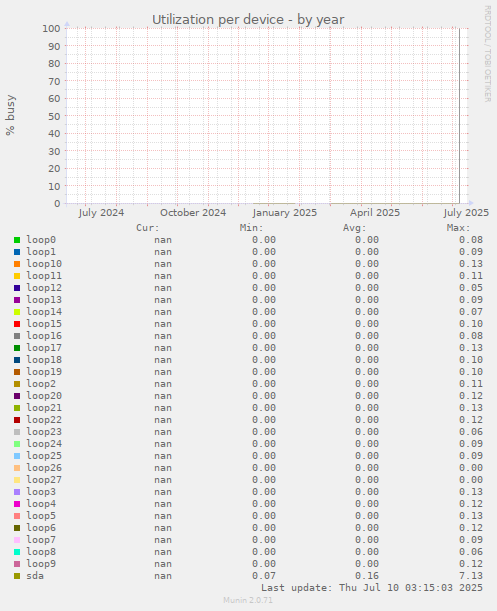Click sda's Min value 0.07
The width and height of the screenshot is (497, 611).
tap(264, 576)
